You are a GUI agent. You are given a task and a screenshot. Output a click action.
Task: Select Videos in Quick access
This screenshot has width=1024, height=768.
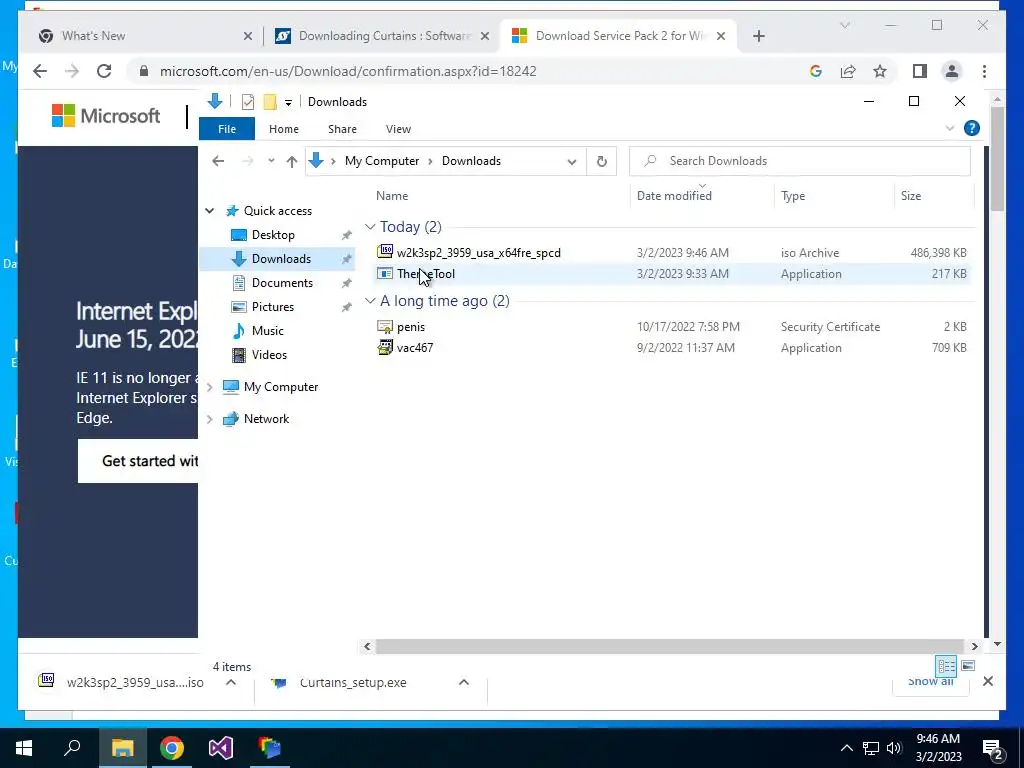click(269, 355)
